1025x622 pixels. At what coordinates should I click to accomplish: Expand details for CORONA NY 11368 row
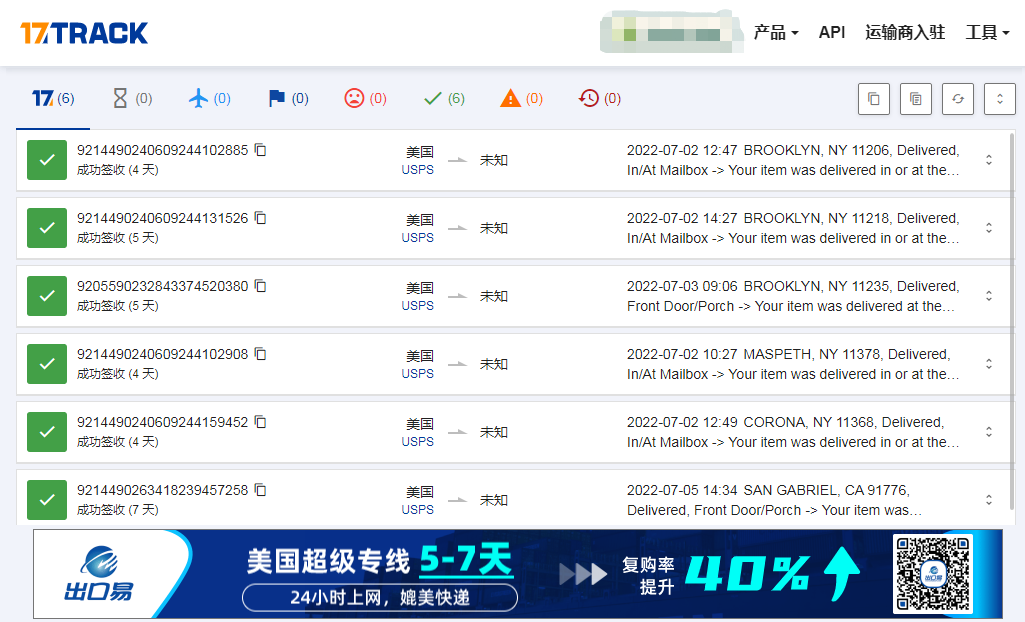[989, 432]
